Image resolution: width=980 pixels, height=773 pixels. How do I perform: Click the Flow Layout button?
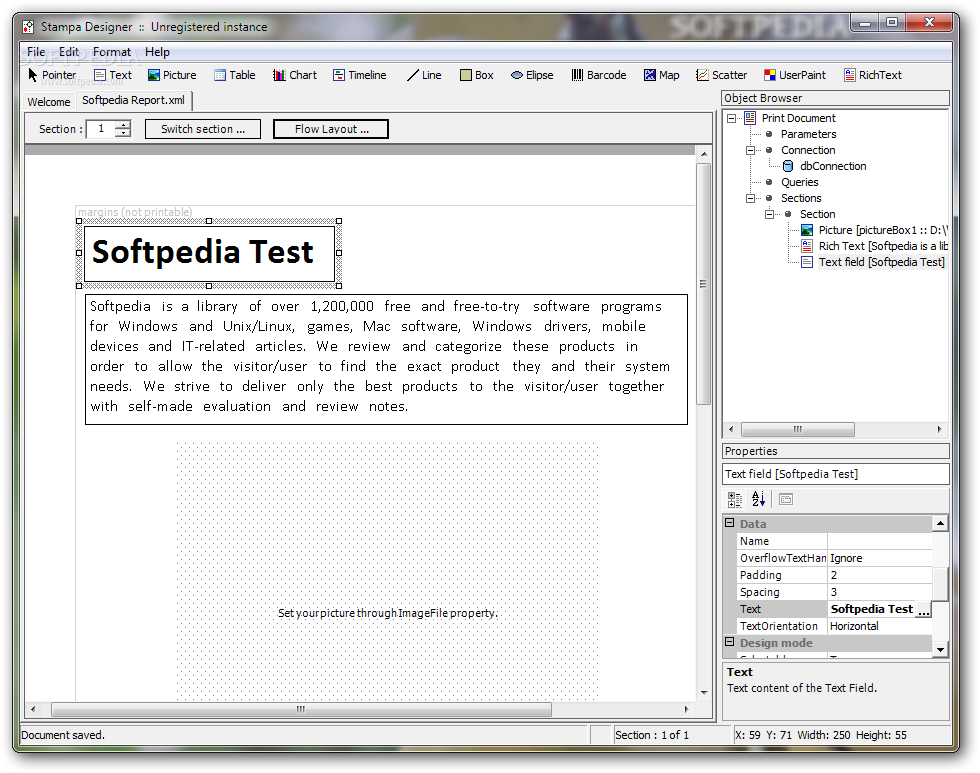coord(331,129)
